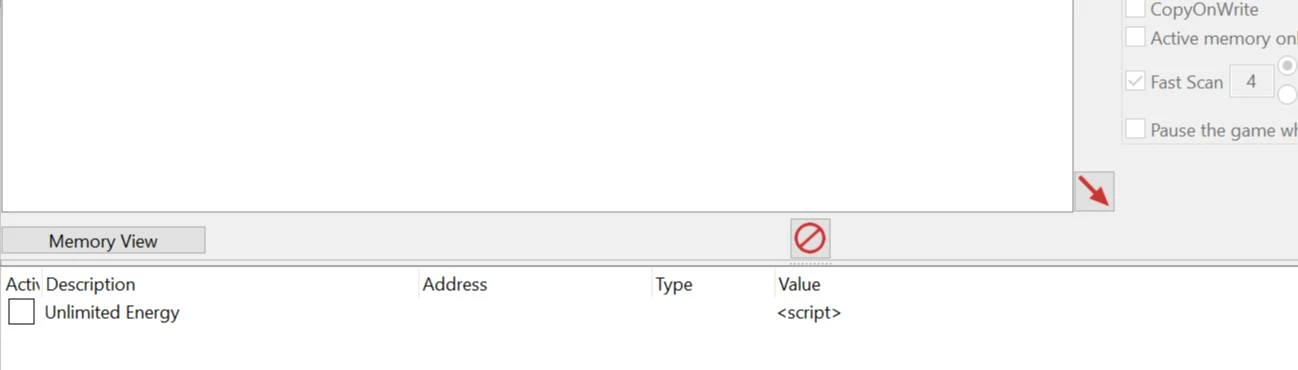Open the Memory View window
The image size is (1298, 370).
103,240
